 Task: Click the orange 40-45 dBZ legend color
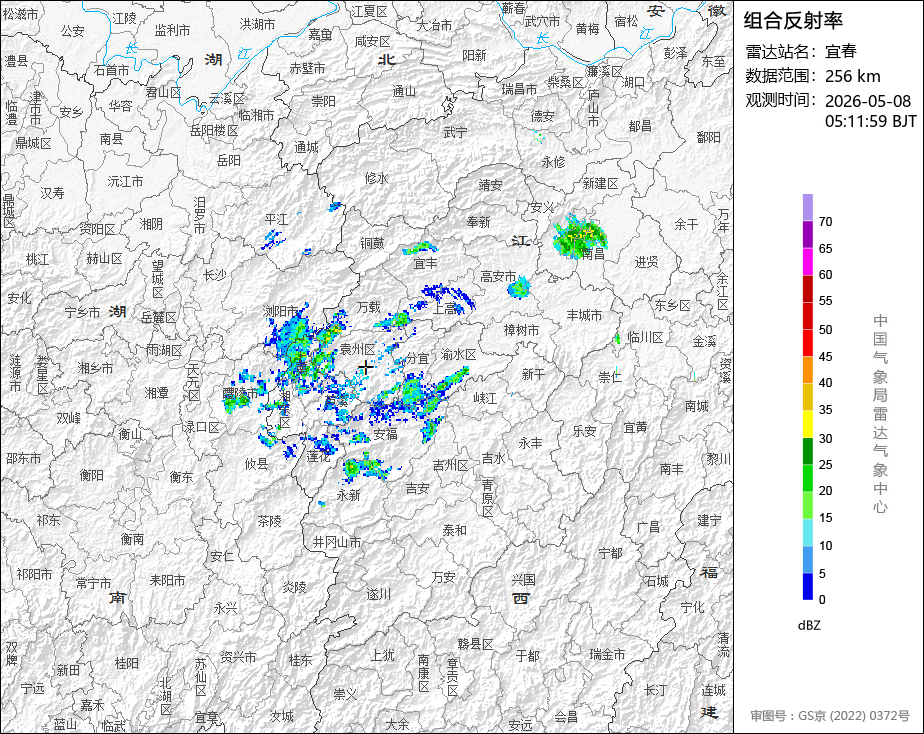807,370
